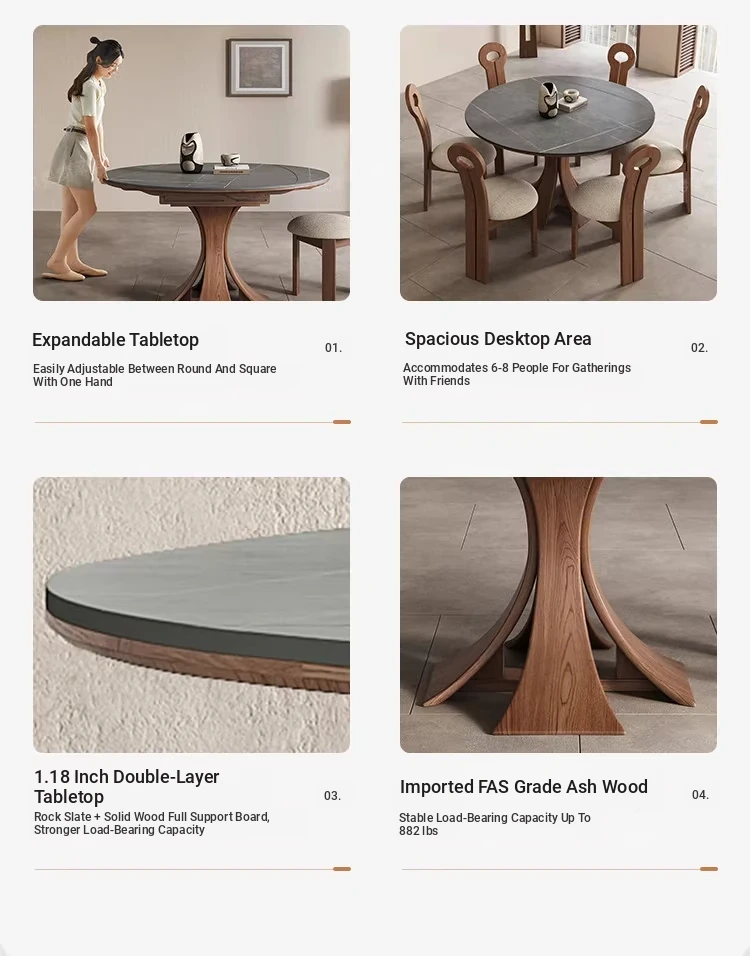Click the 1.18 Inch Double-Layer Tabletop title
Viewport: 750px width, 956px height.
pyautogui.click(x=127, y=787)
